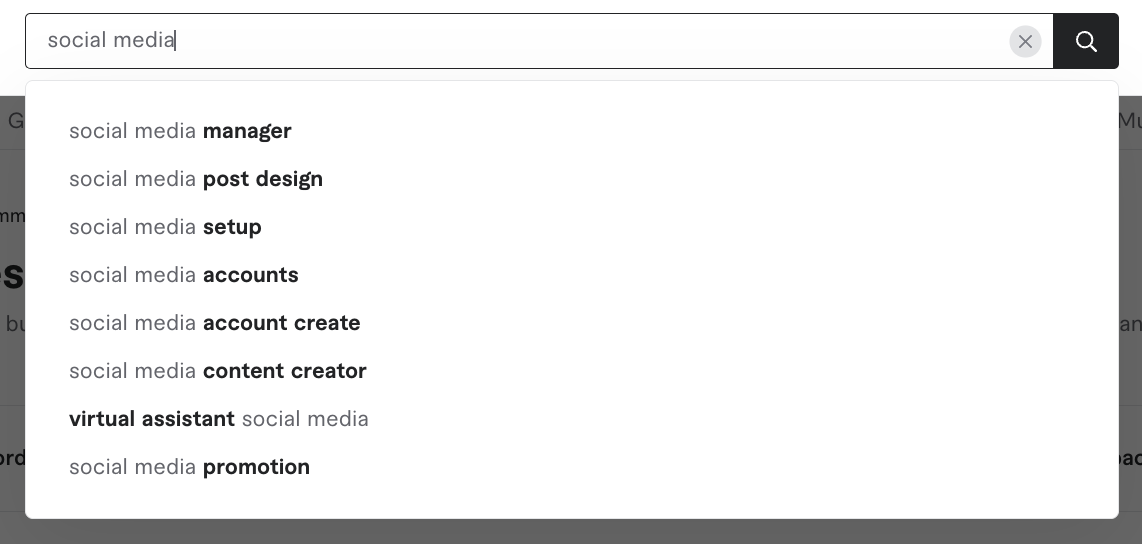Select 'social media manager' suggestion
This screenshot has width=1142, height=544.
(180, 131)
